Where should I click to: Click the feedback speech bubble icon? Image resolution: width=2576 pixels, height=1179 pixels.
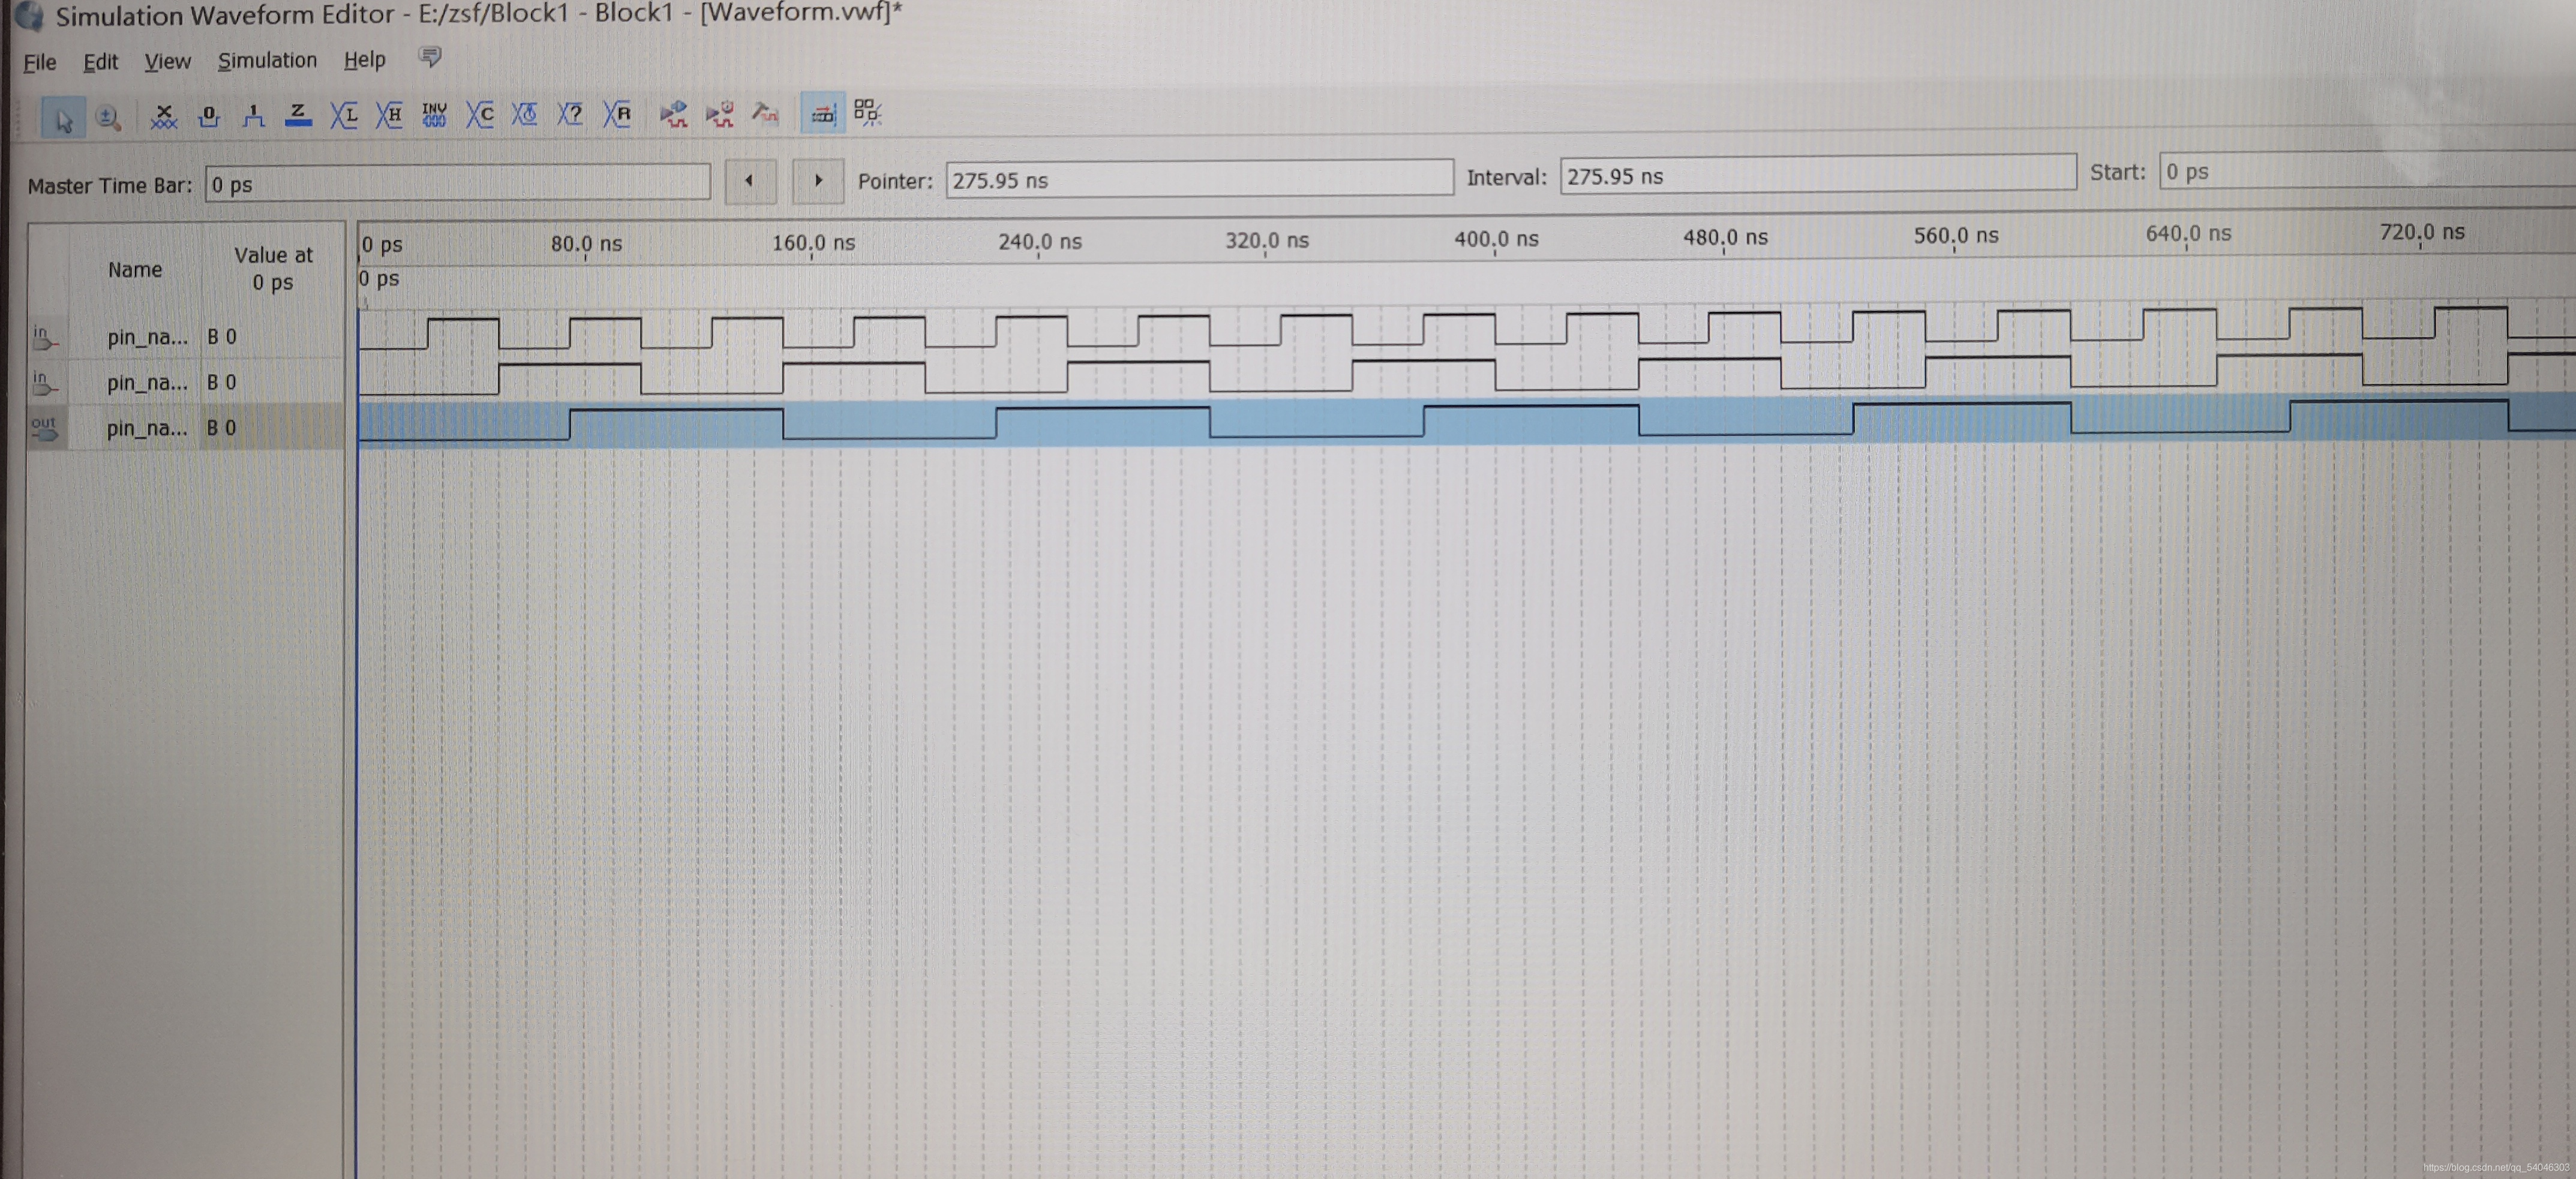(430, 57)
